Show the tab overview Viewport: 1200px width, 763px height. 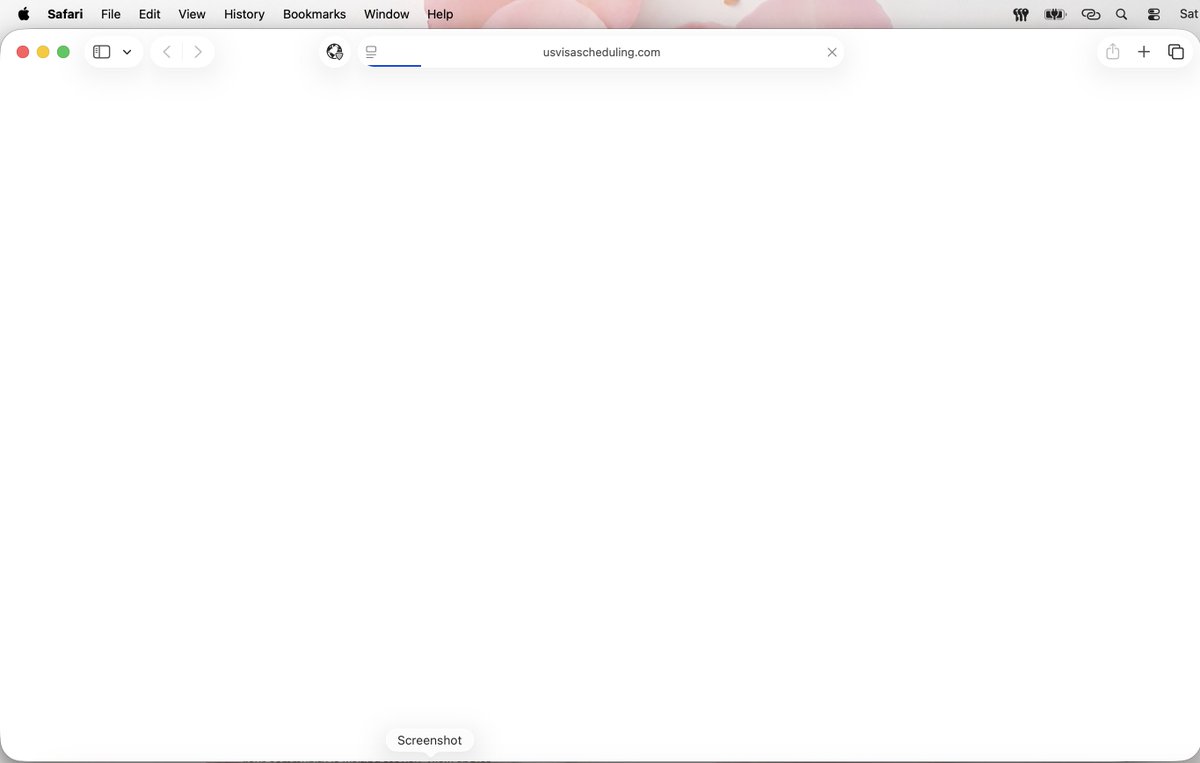[1176, 52]
